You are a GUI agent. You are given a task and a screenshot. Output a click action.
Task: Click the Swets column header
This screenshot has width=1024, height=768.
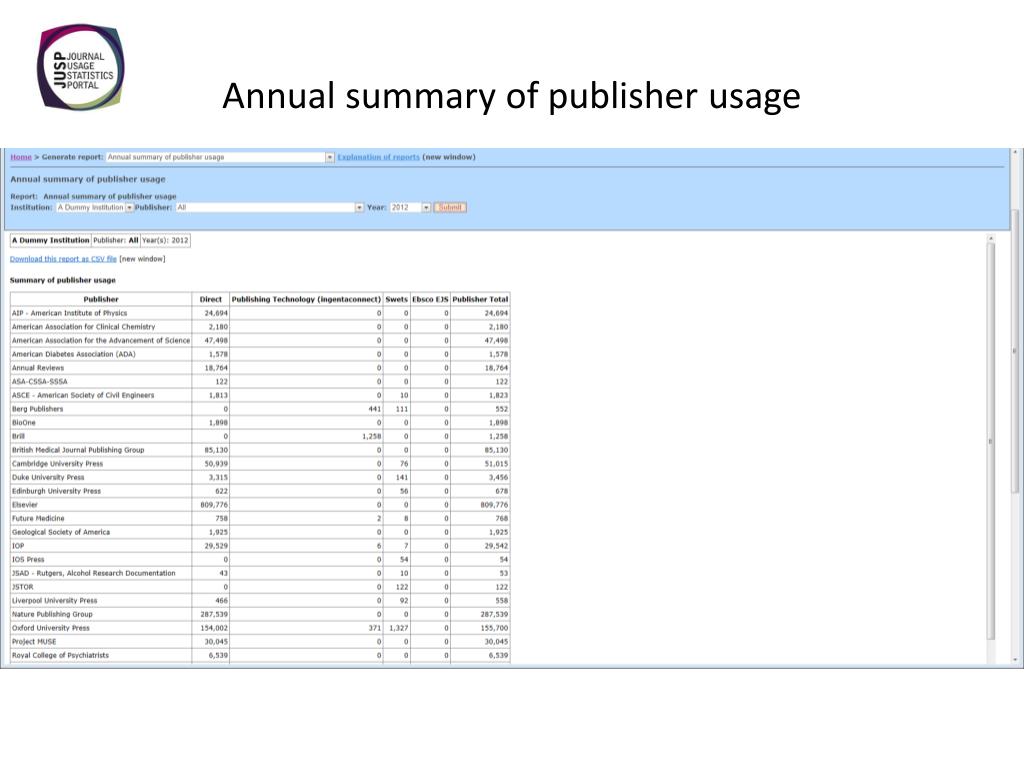pos(396,299)
